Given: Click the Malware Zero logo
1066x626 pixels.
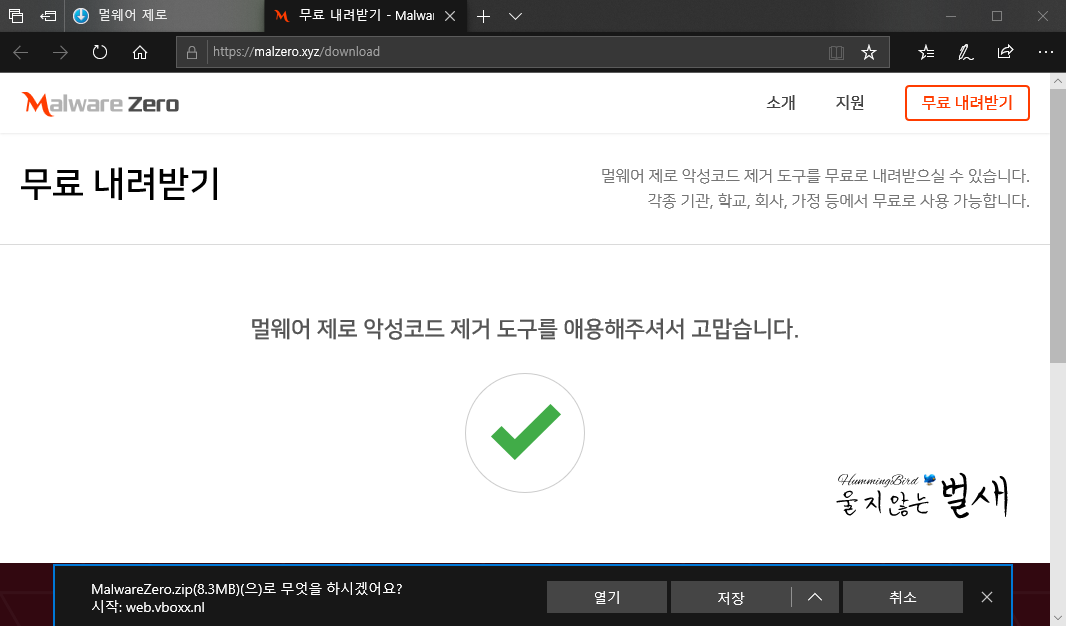Looking at the screenshot, I should click(101, 104).
